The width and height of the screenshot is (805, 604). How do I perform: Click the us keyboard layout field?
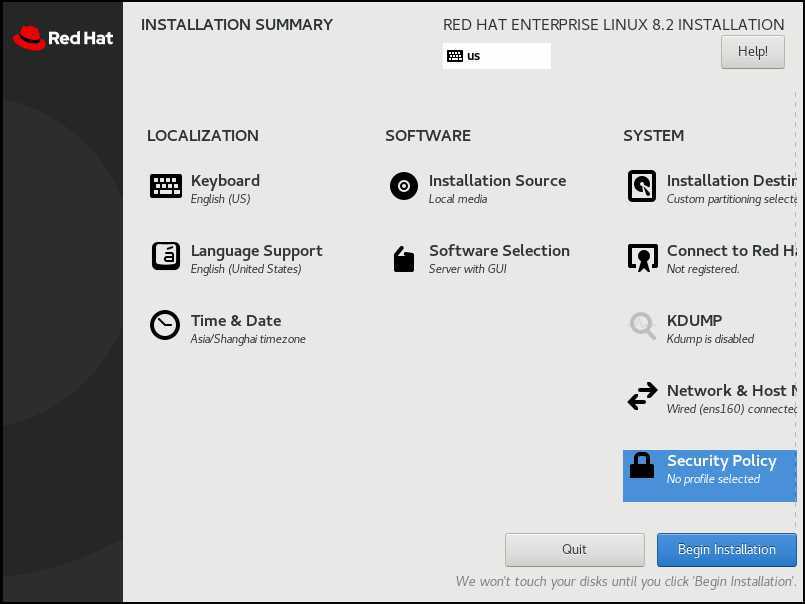tap(496, 56)
